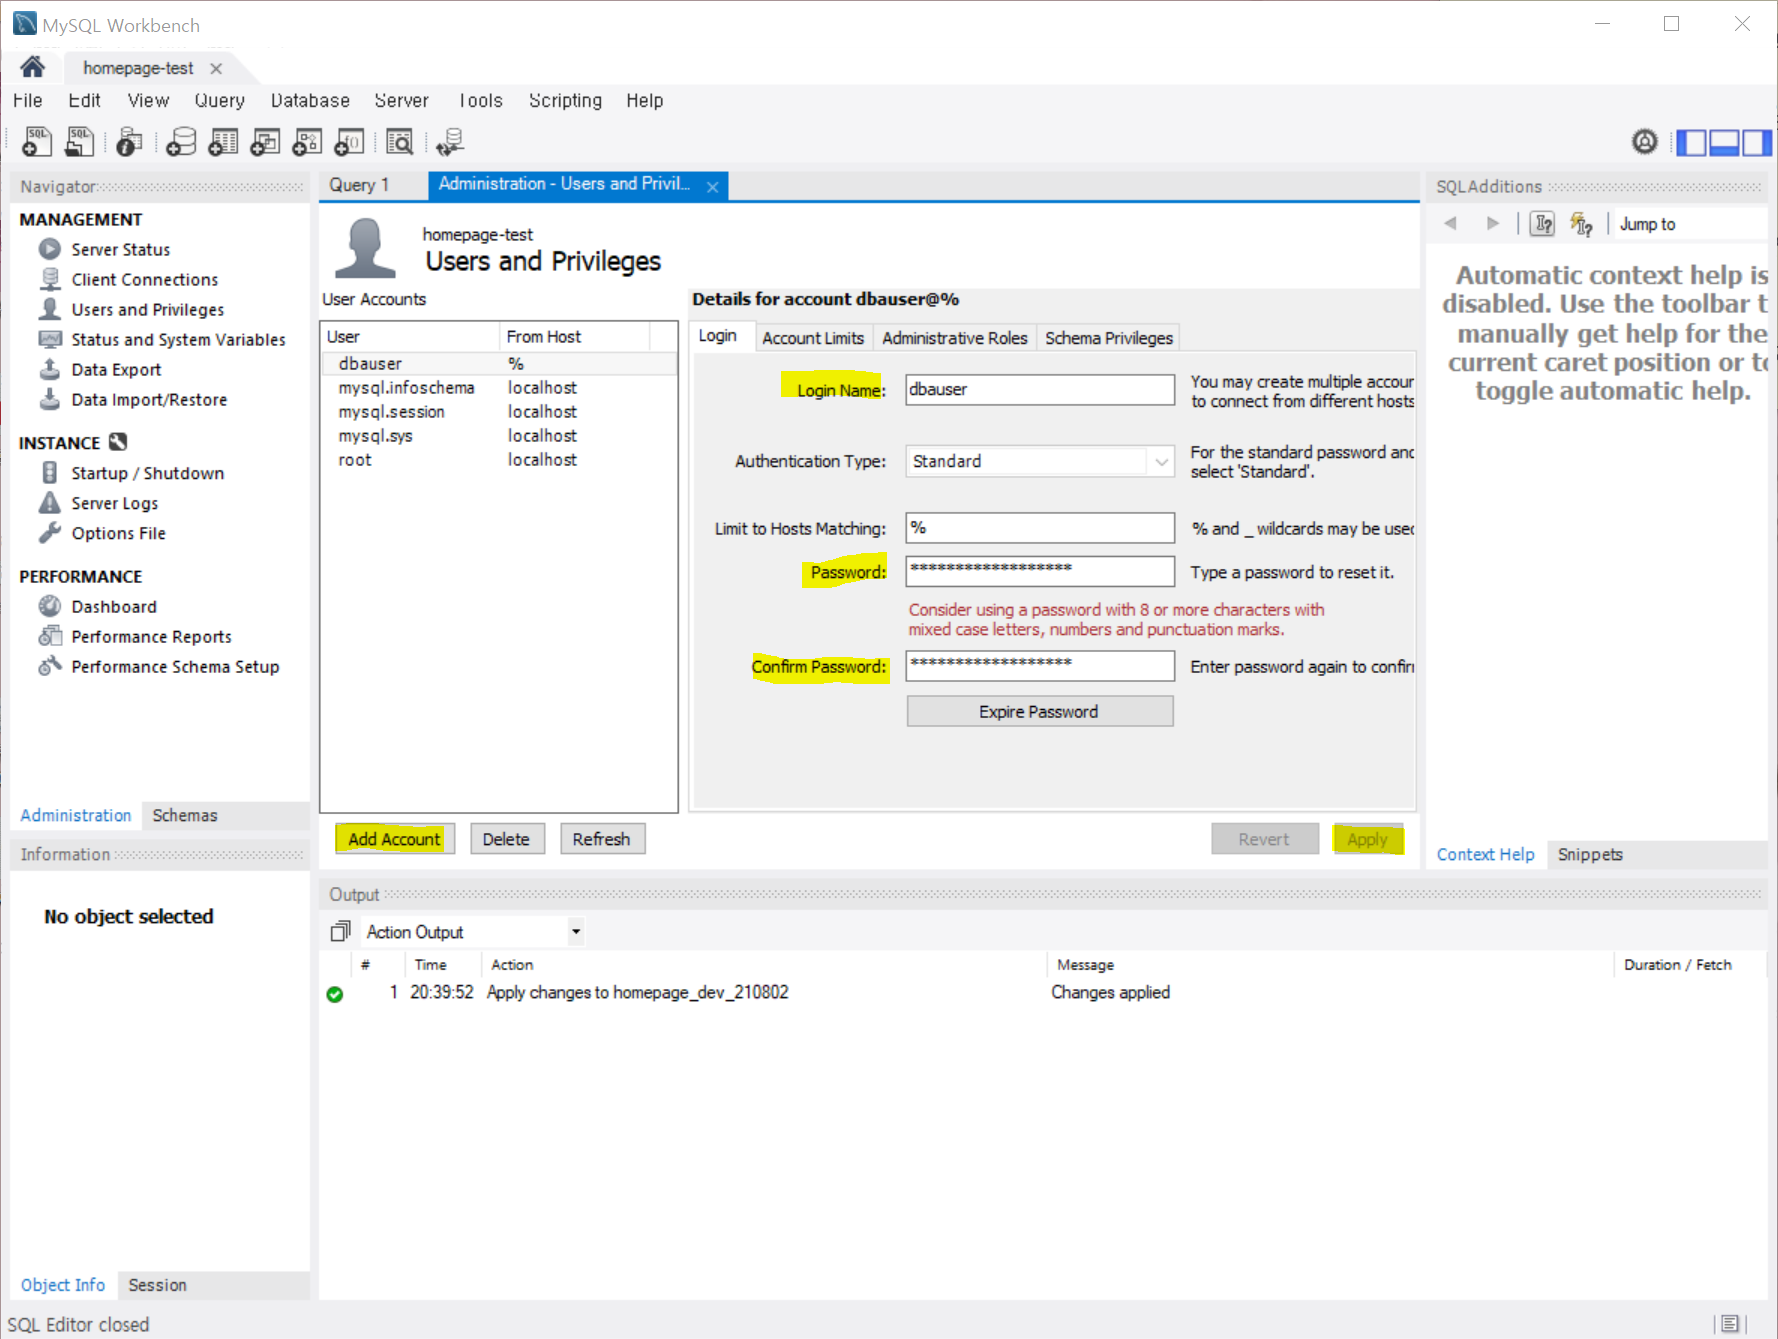Close the homepage-test connection tab
Screen dimensions: 1778x1339
(x=216, y=68)
